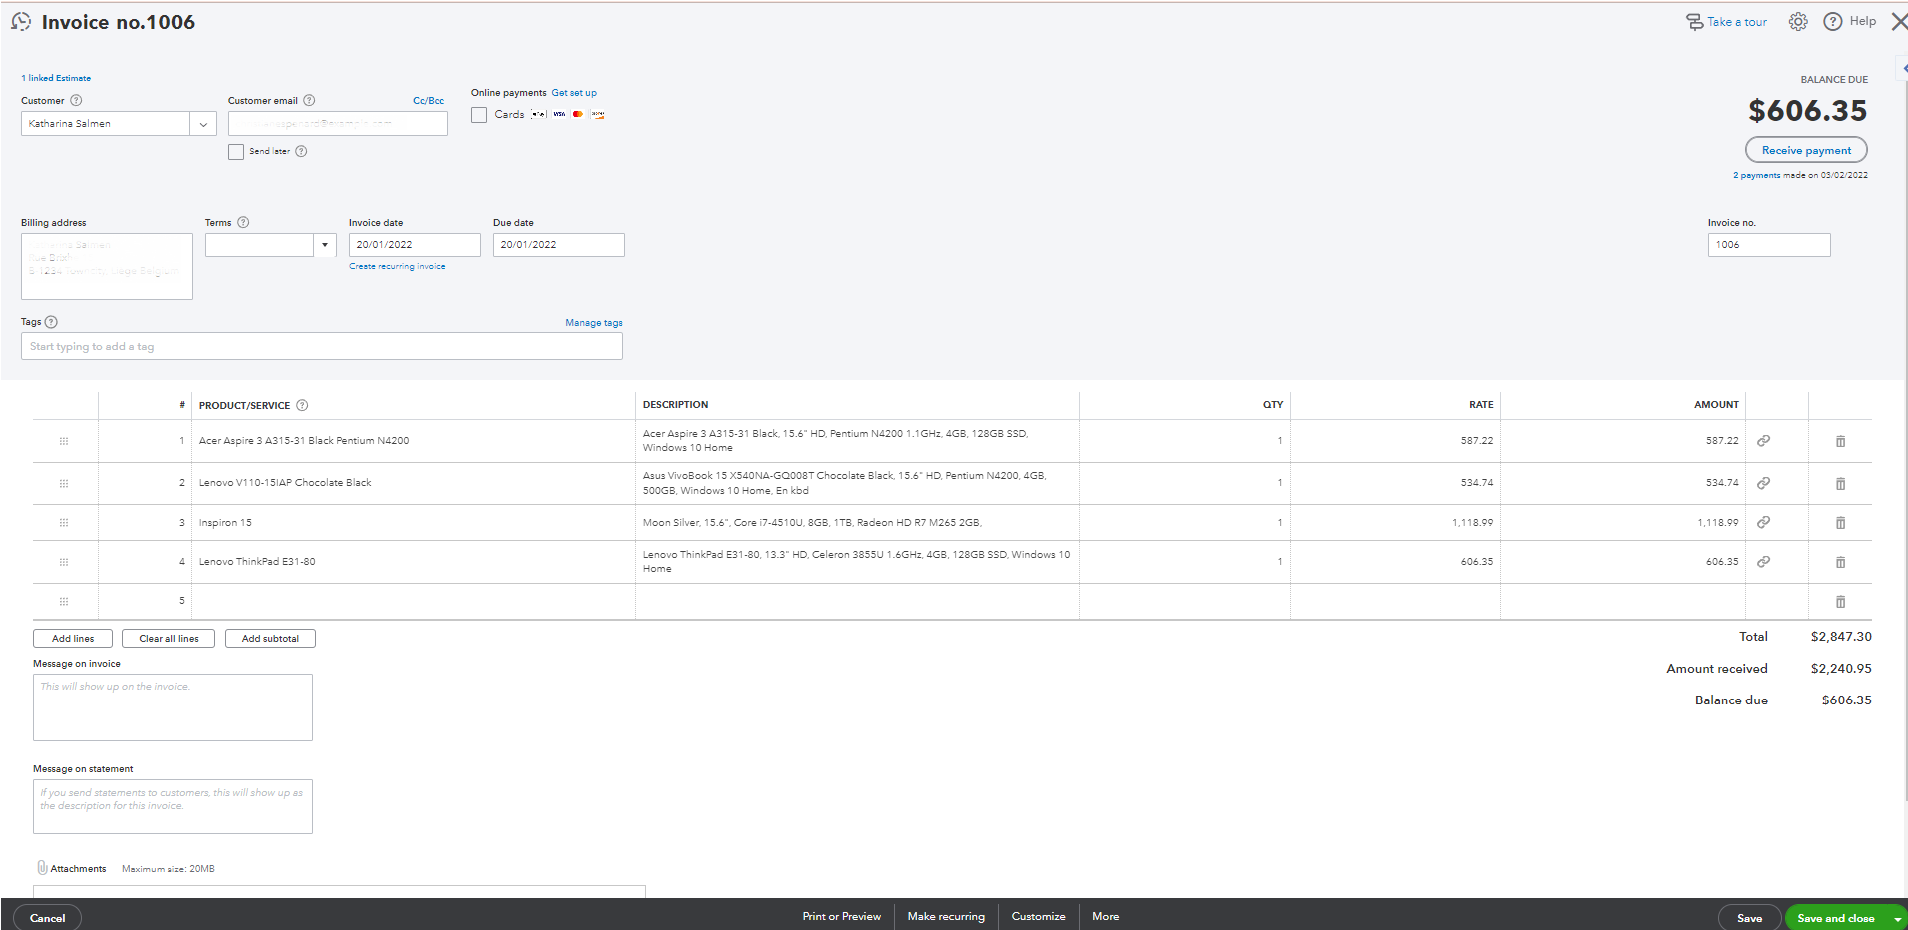This screenshot has height=930, width=1908.
Task: Click the Take a tour icon
Action: point(1694,22)
